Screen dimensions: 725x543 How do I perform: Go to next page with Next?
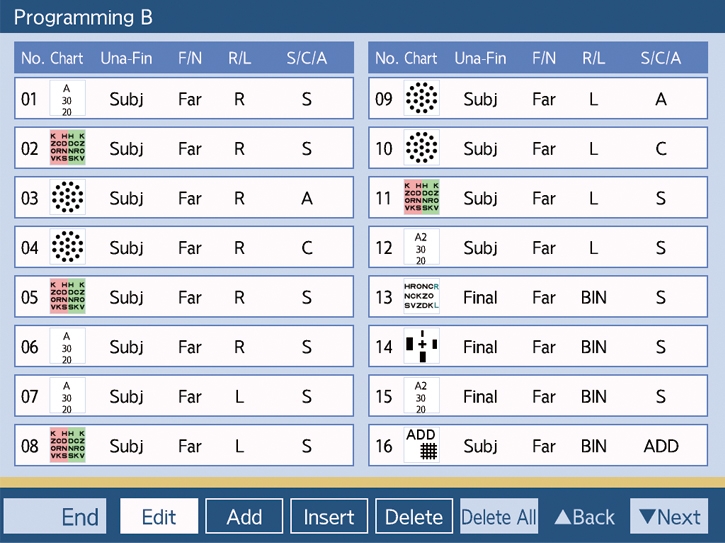coord(669,517)
